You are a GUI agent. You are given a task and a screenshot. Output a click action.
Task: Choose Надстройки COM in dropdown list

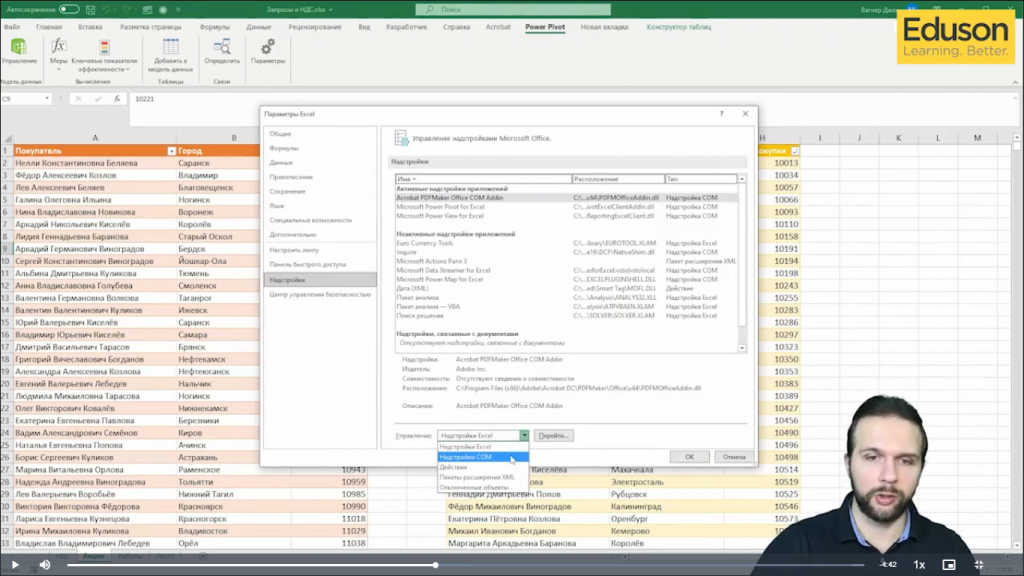click(x=483, y=457)
